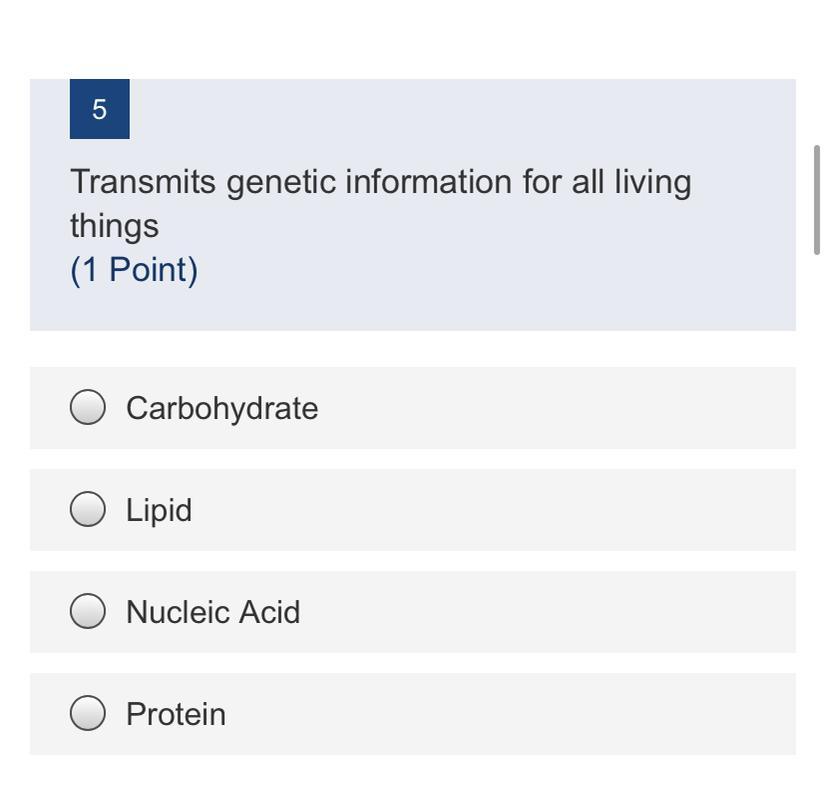The width and height of the screenshot is (826, 812).
Task: Click the "(1 Point)" score label
Action: pyautogui.click(x=134, y=270)
